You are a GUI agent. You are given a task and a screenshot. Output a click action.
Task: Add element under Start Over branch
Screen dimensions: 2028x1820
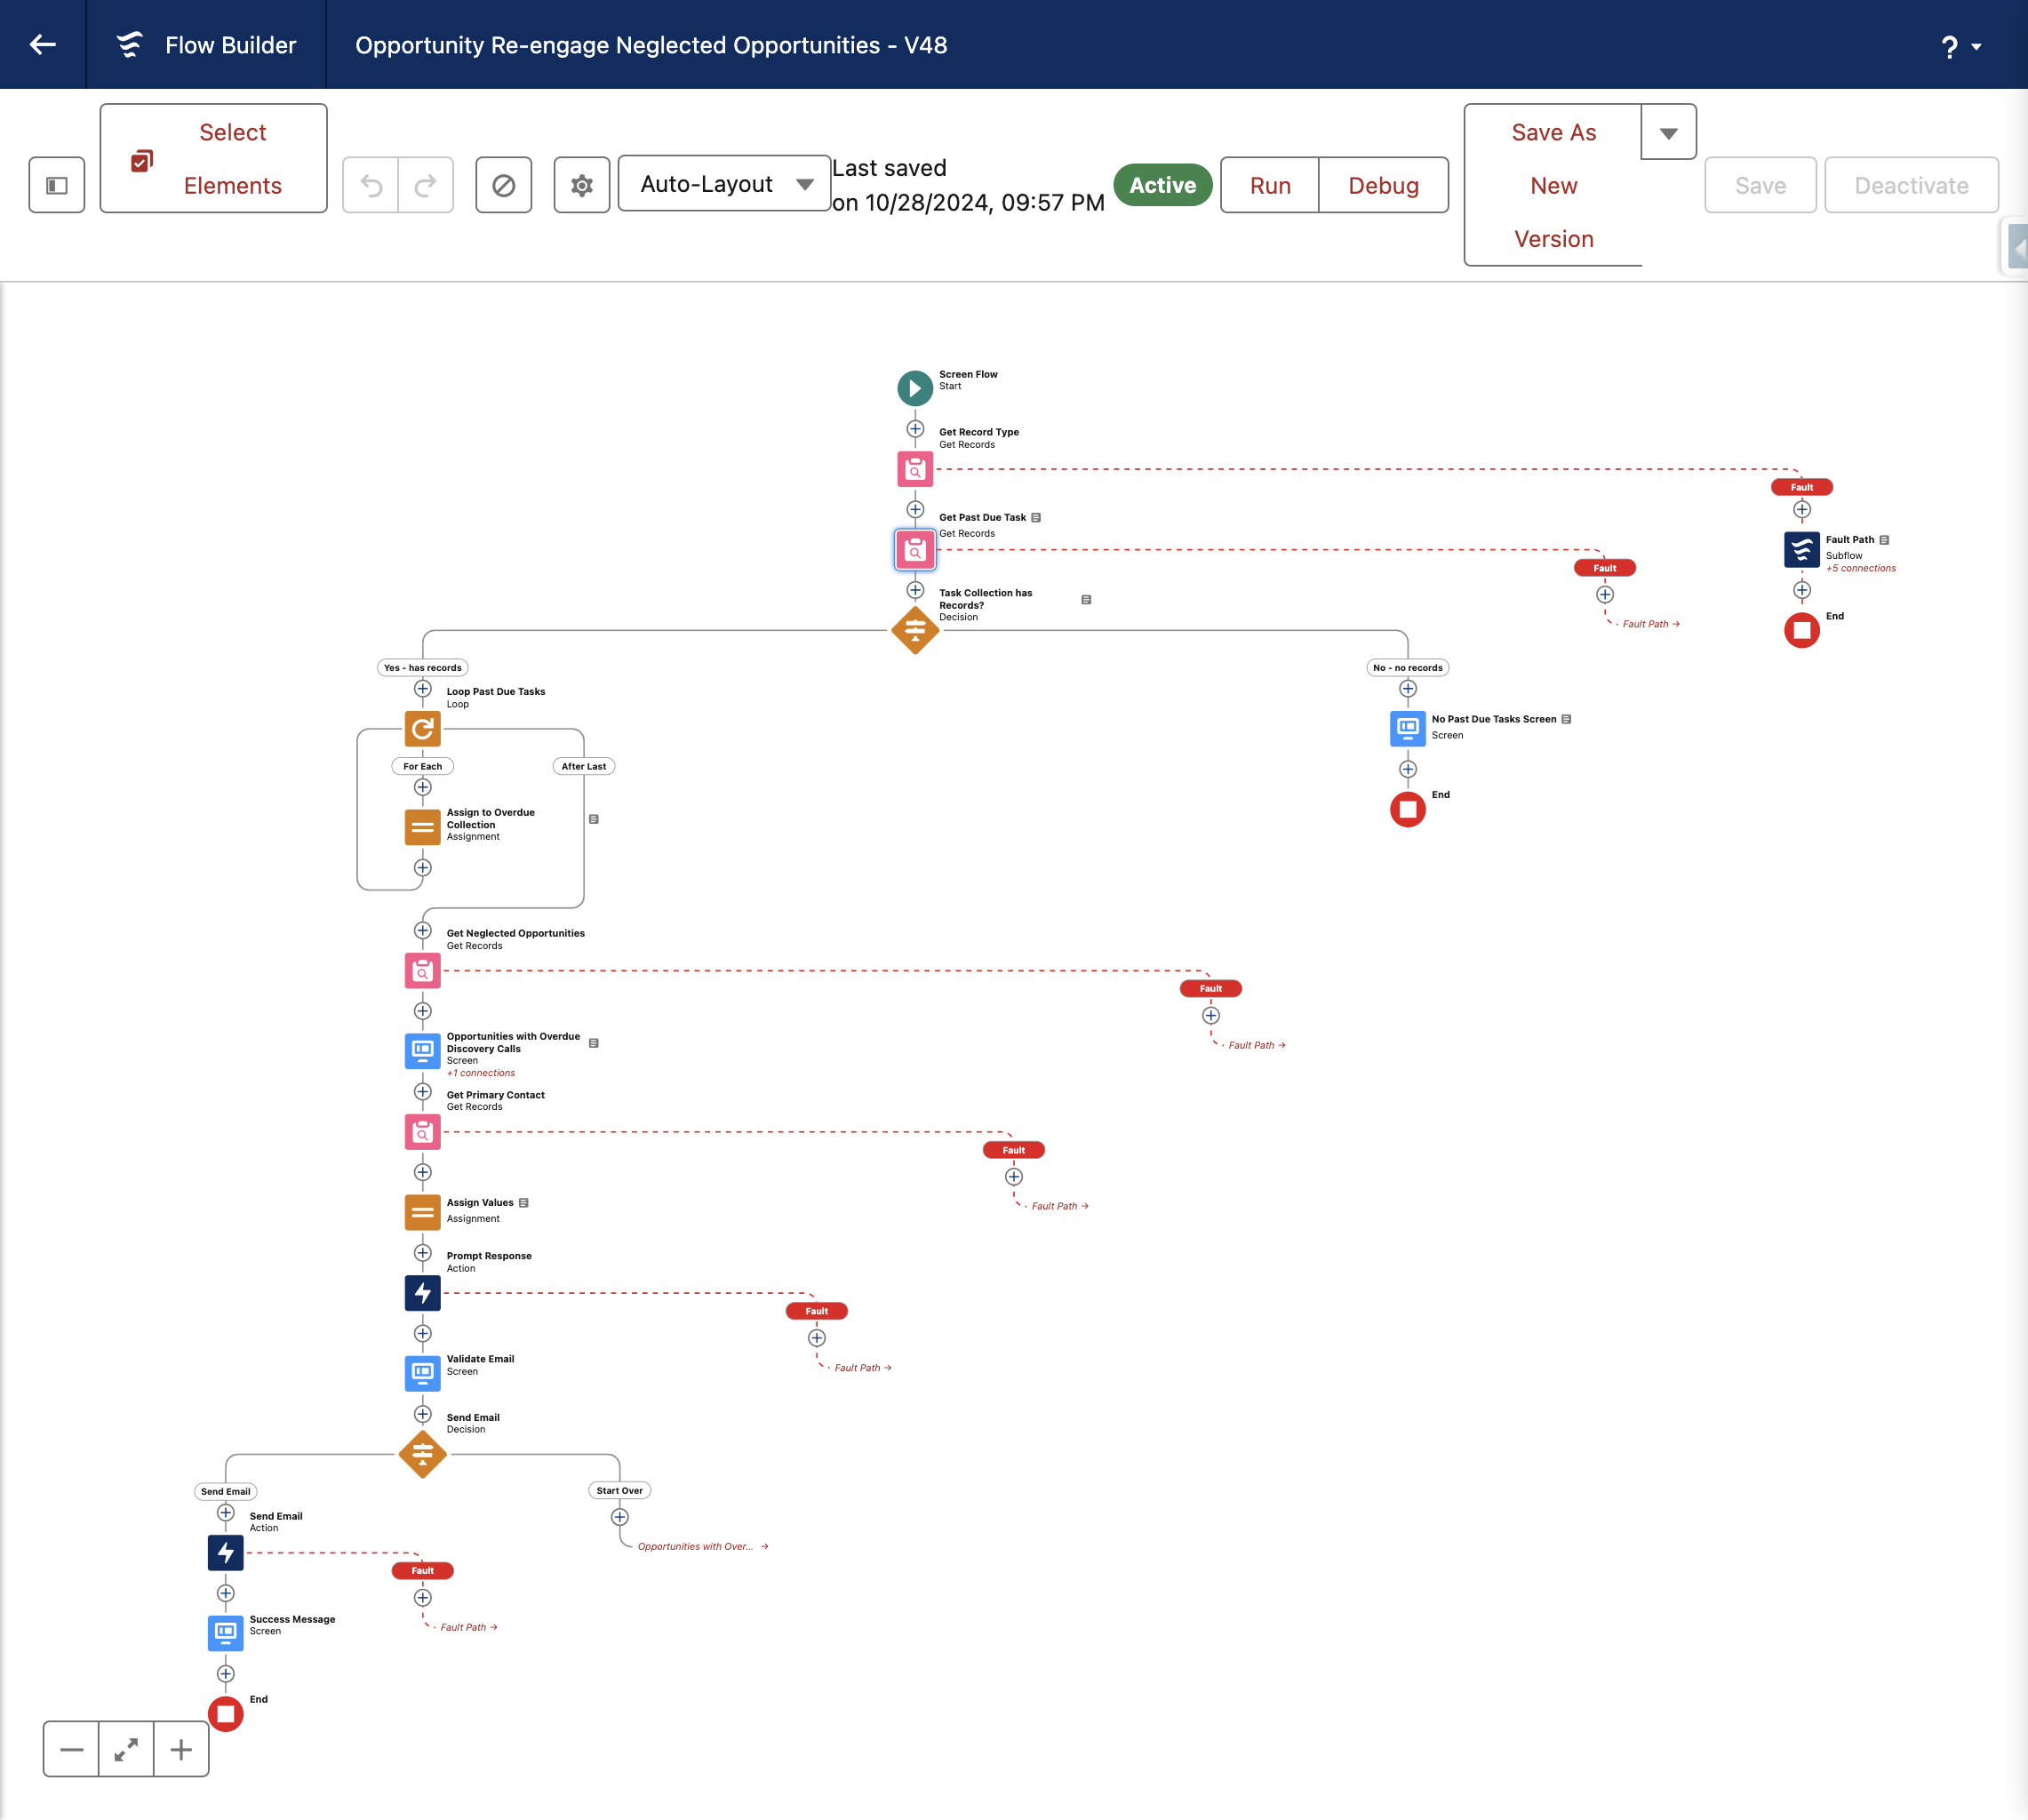(620, 1517)
